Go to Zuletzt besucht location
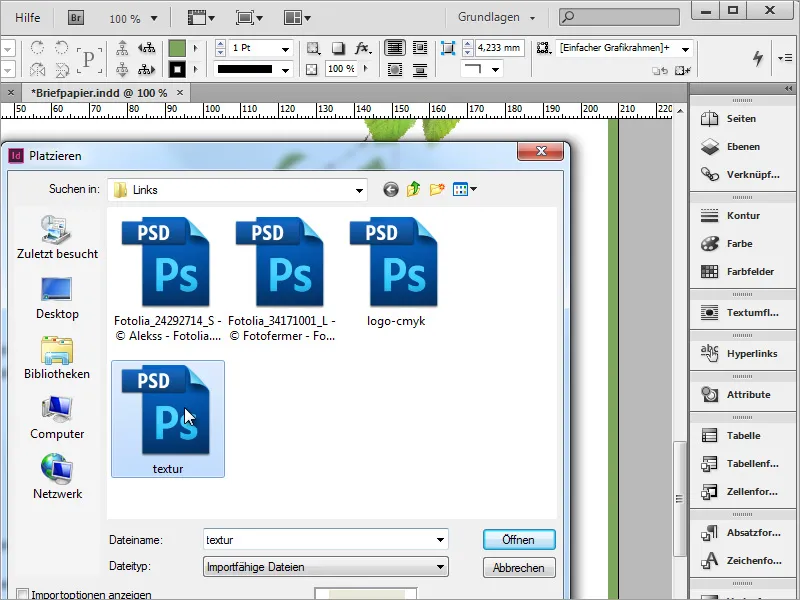Screen dimensions: 800x600 pos(57,237)
